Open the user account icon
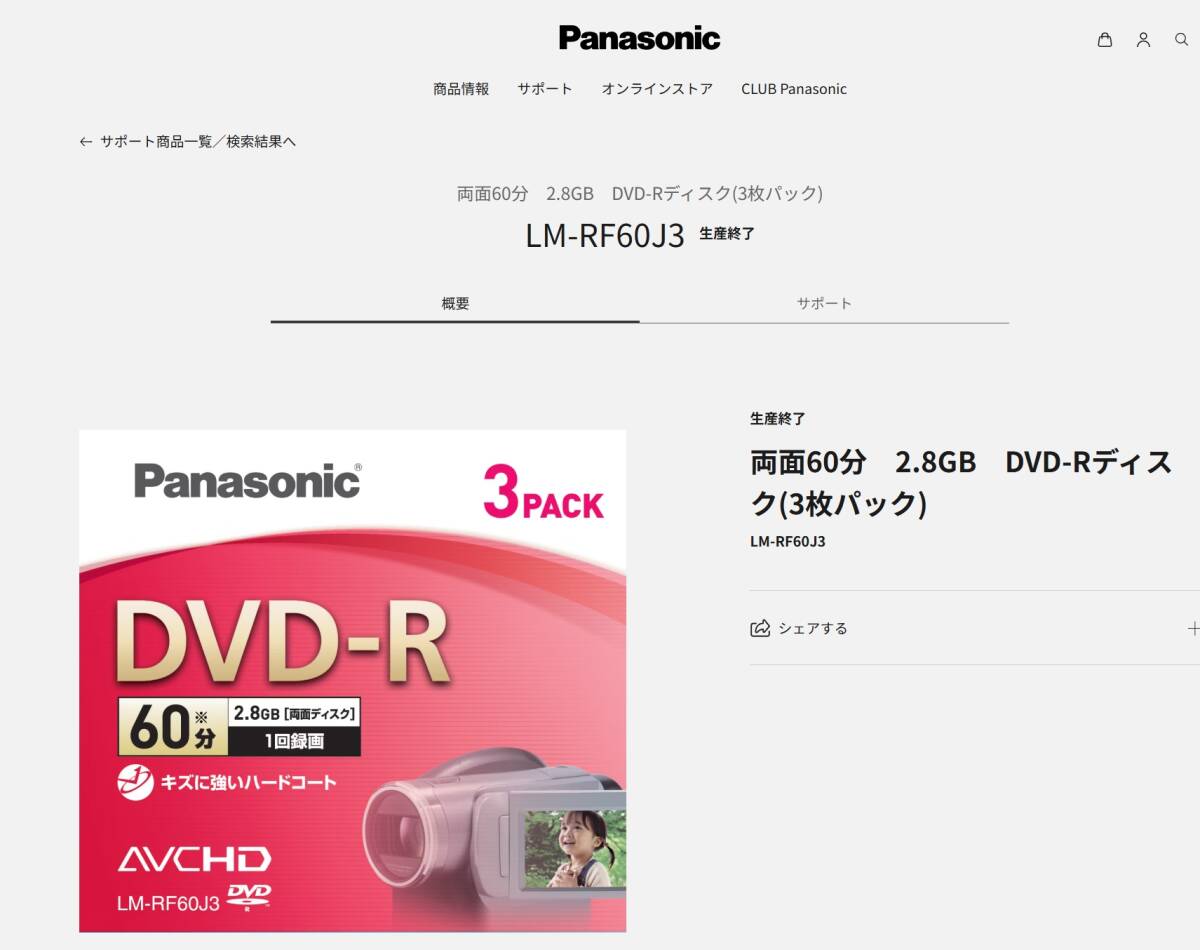Viewport: 1200px width, 950px height. pos(1143,40)
